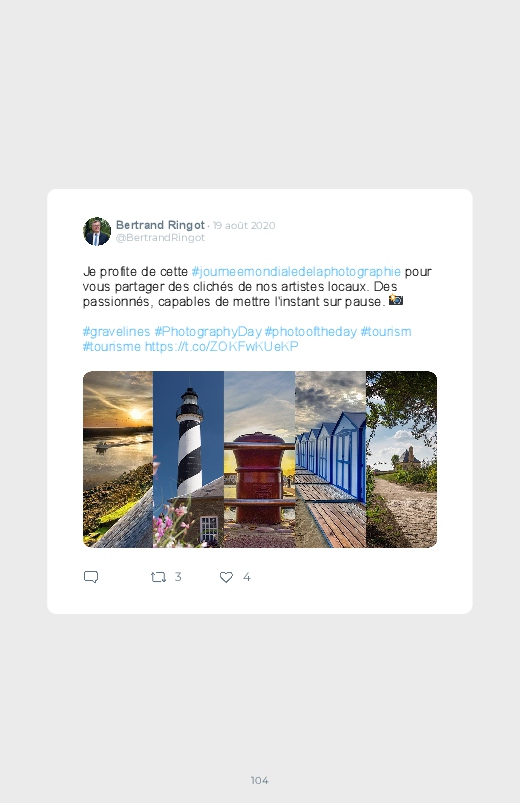Click the reply speech bubble icon

click(x=91, y=577)
